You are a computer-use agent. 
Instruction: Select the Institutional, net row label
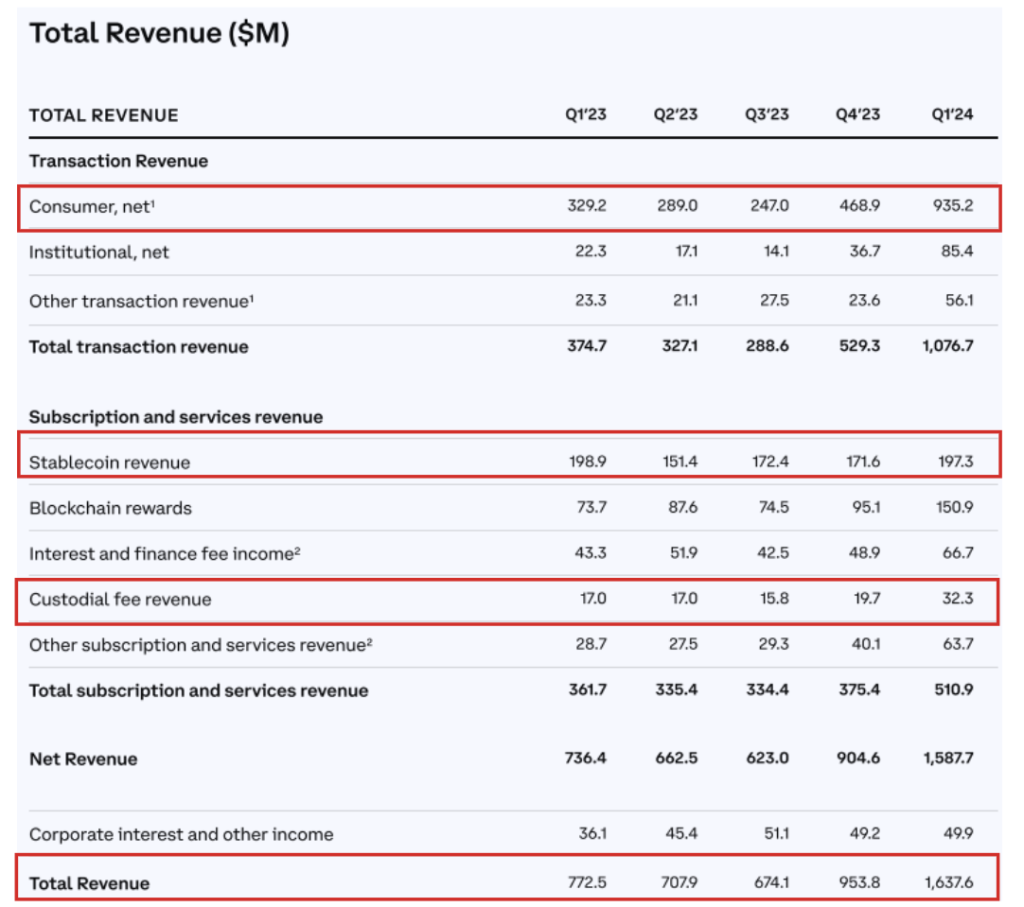[x=99, y=253]
